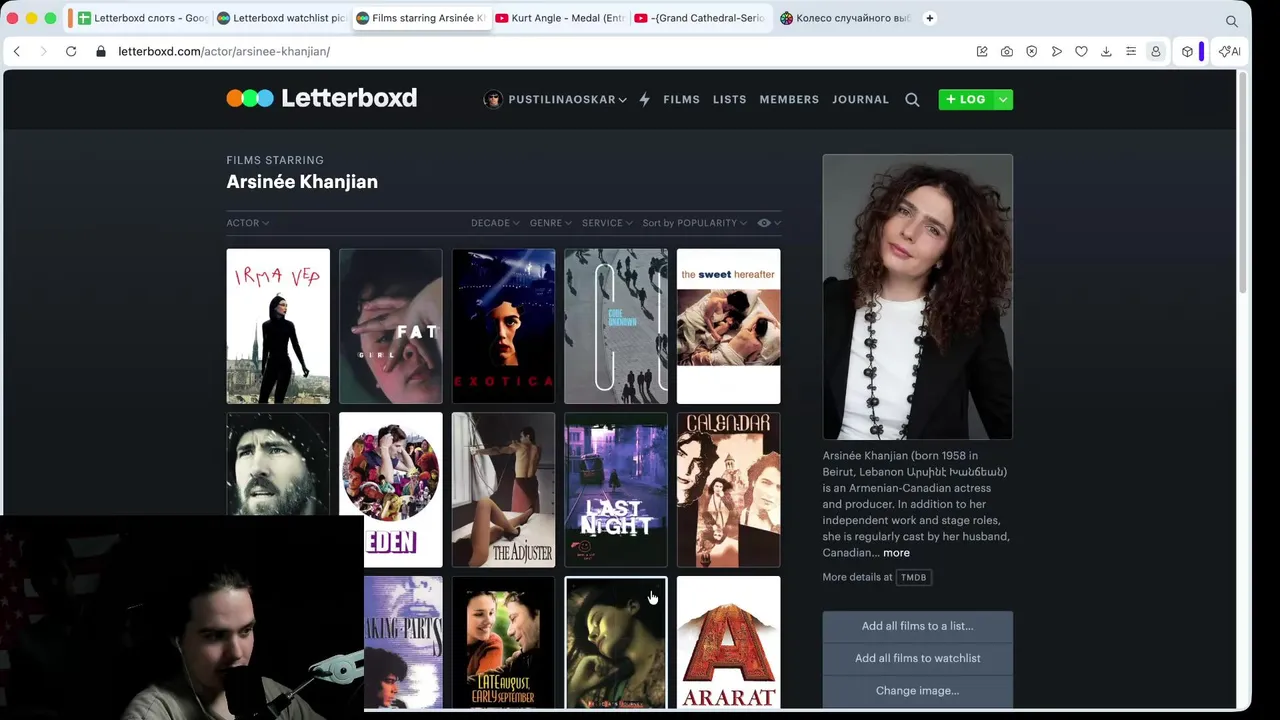
Task: Click the edit note icon in toolbar
Action: point(982,51)
